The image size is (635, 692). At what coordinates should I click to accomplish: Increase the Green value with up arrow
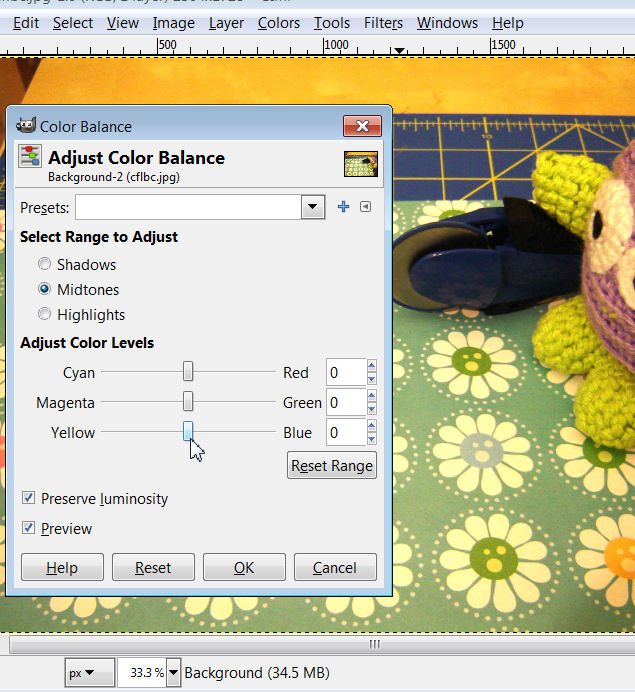click(x=372, y=395)
